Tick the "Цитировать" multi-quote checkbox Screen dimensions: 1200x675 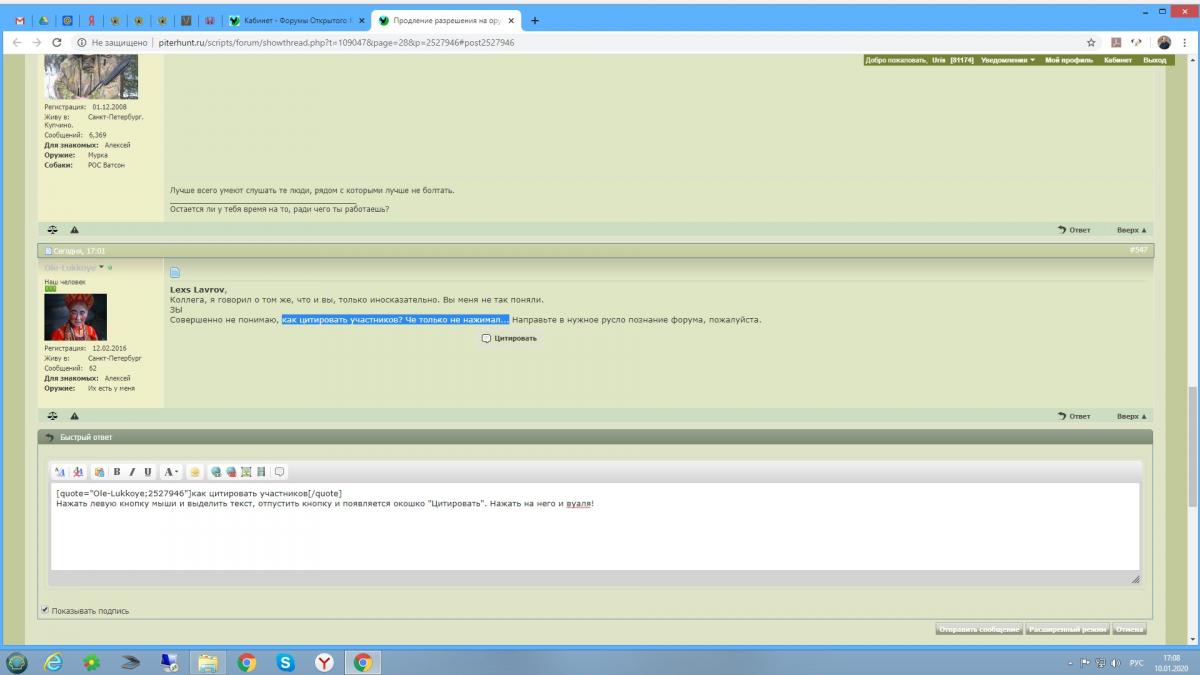[486, 338]
